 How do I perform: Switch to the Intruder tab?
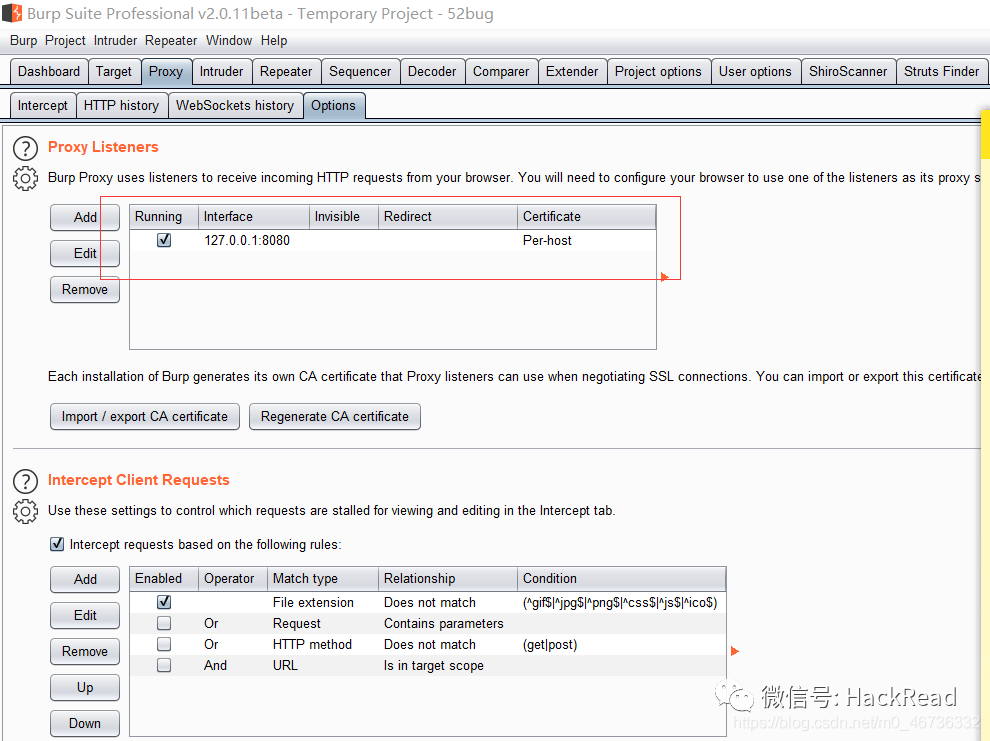(222, 71)
